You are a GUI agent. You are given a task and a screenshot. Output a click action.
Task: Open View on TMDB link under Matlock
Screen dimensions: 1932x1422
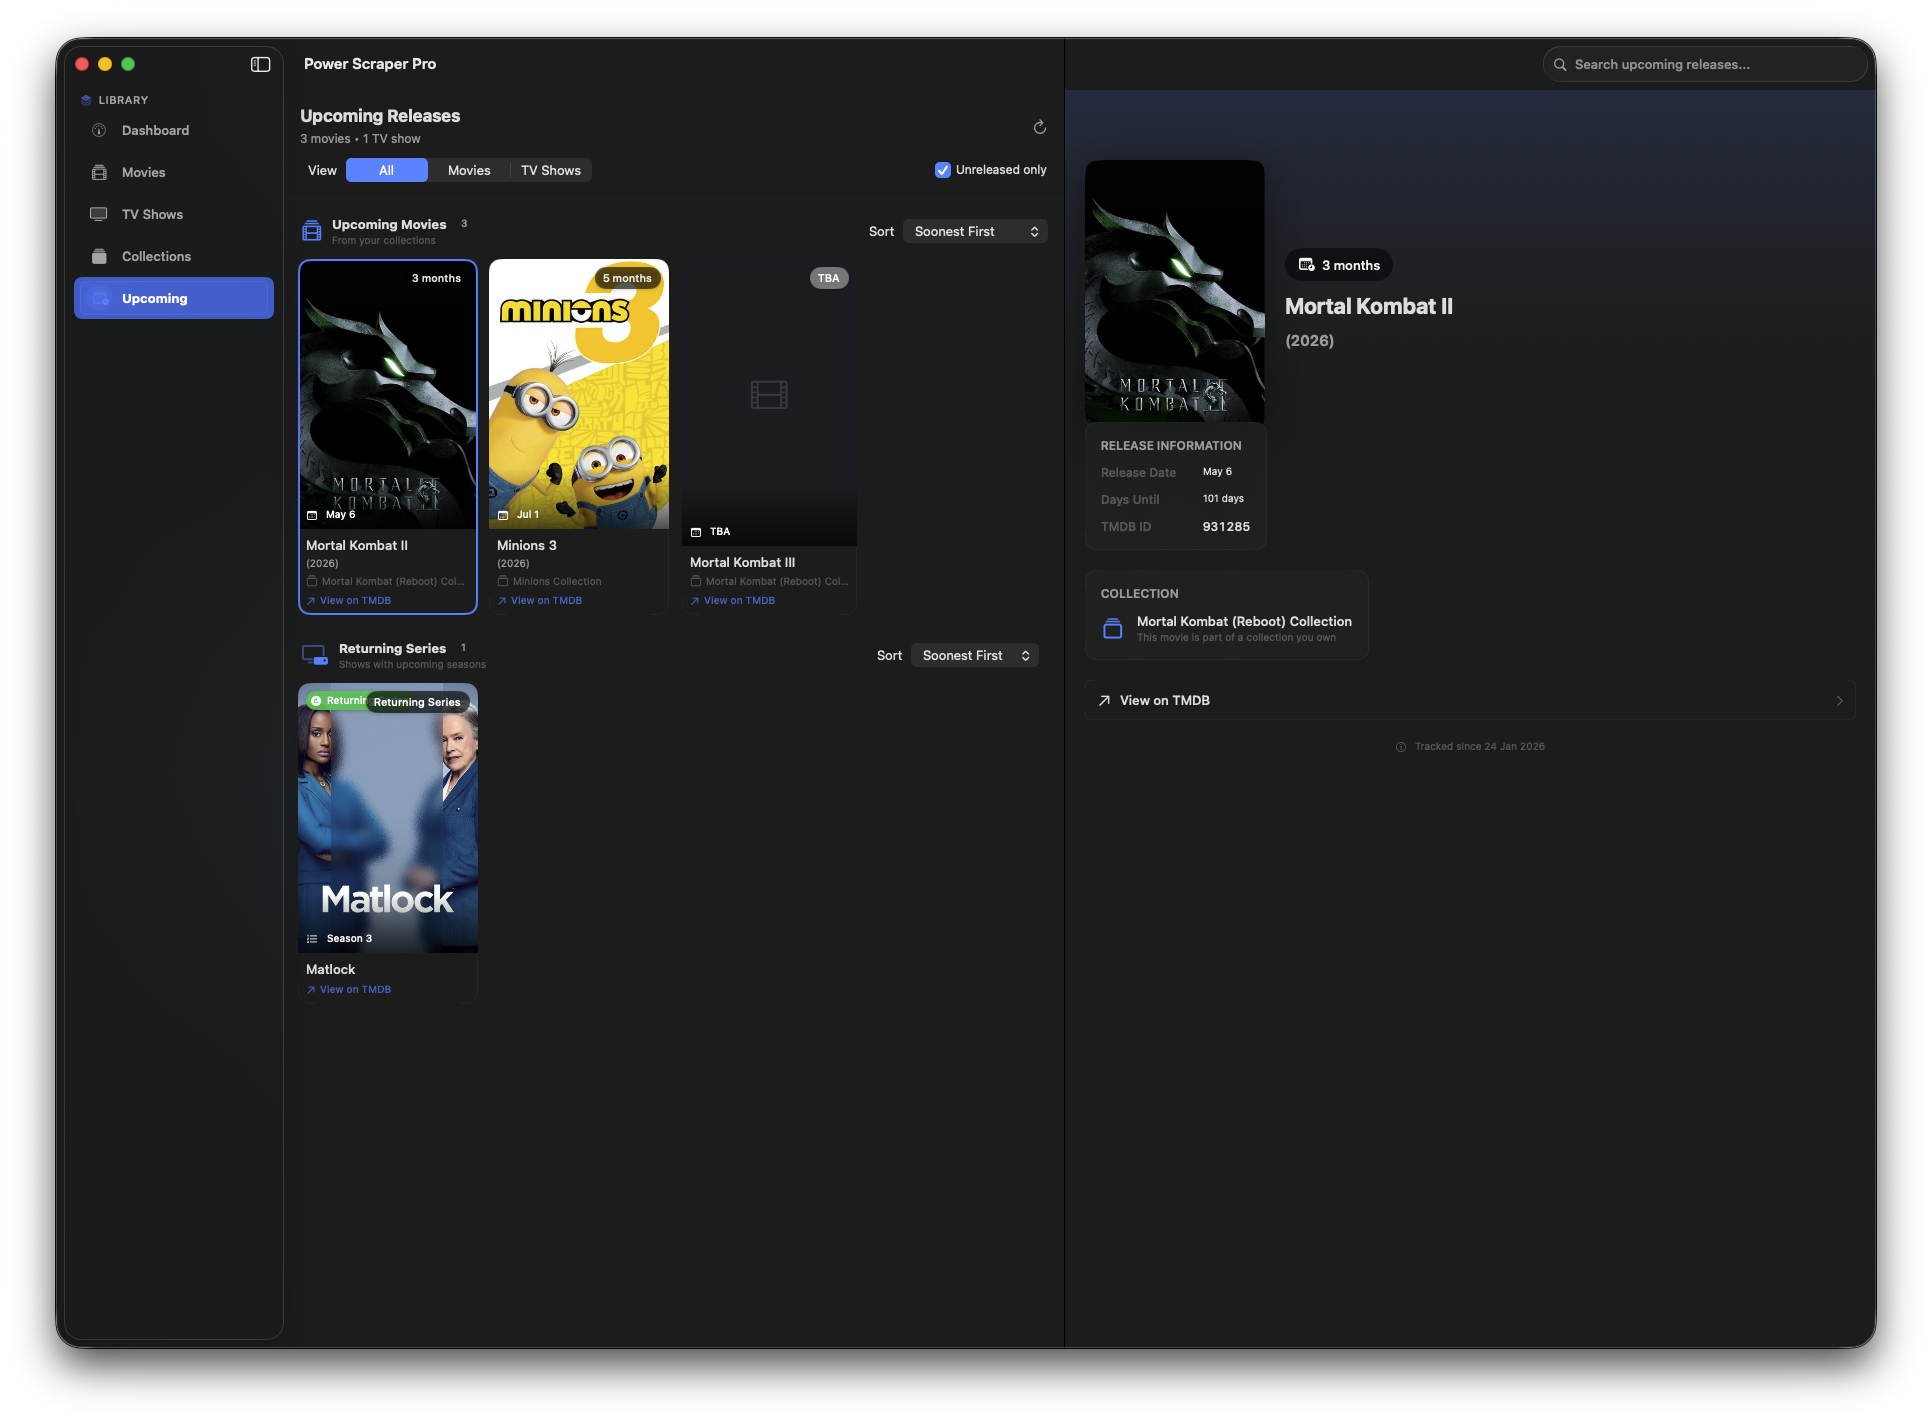point(354,989)
